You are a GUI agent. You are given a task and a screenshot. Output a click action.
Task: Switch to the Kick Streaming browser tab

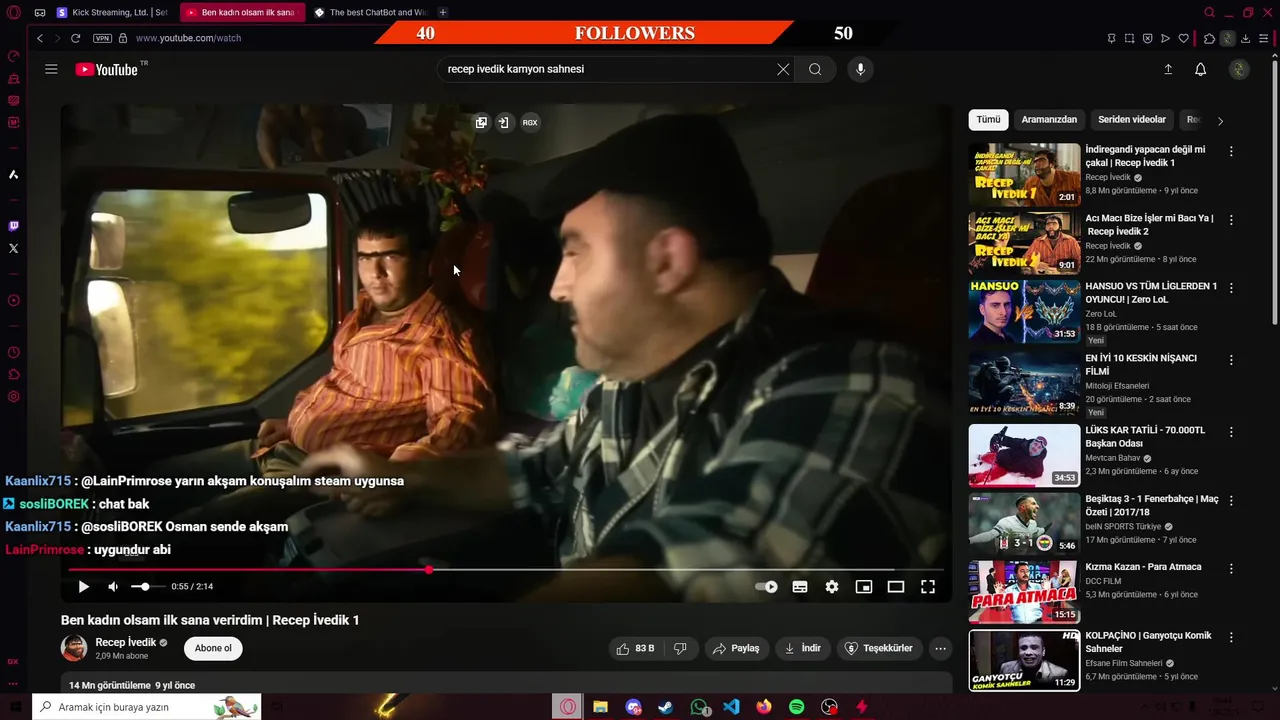pos(112,12)
